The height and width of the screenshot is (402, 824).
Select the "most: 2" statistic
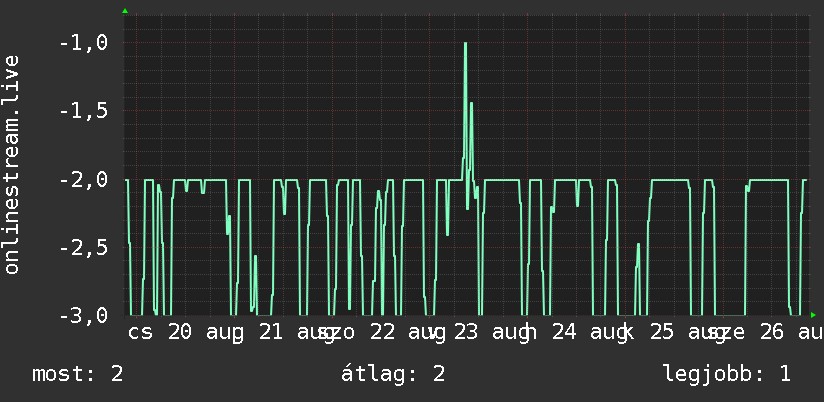[x=78, y=374]
